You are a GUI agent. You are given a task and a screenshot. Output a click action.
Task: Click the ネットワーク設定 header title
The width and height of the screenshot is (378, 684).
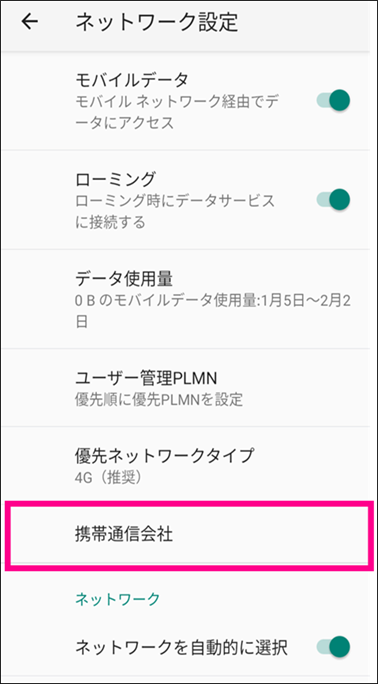click(x=157, y=22)
